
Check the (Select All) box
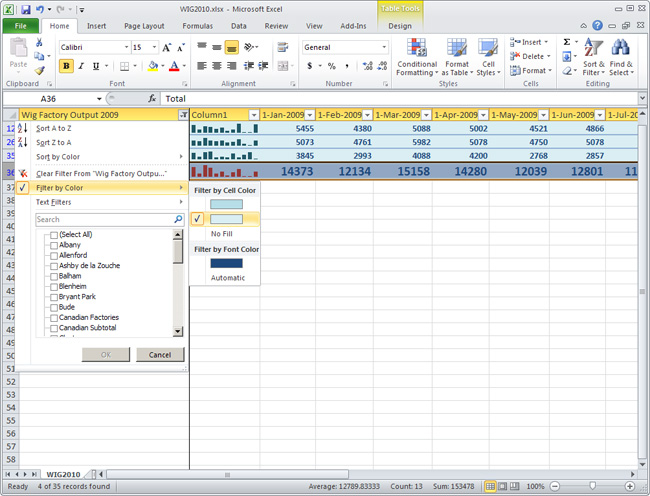click(53, 235)
